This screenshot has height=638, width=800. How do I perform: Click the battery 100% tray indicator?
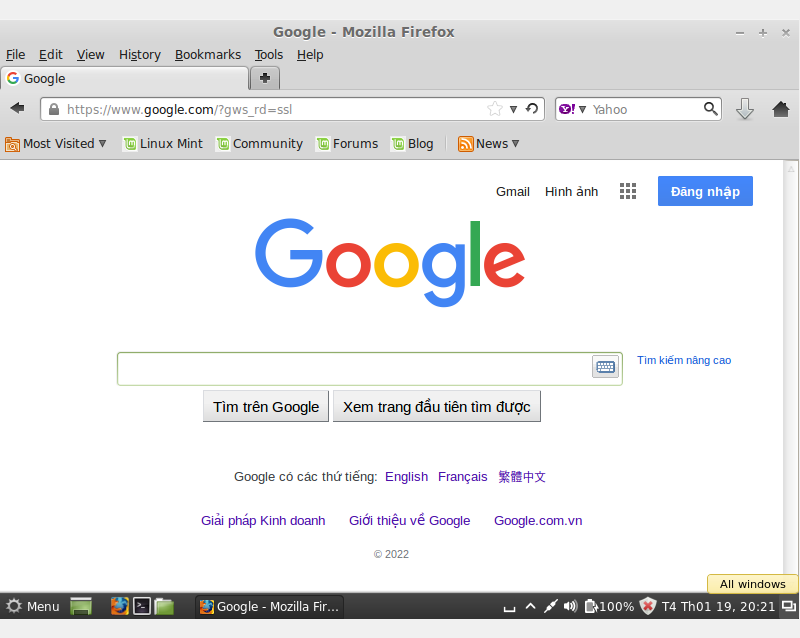point(609,606)
